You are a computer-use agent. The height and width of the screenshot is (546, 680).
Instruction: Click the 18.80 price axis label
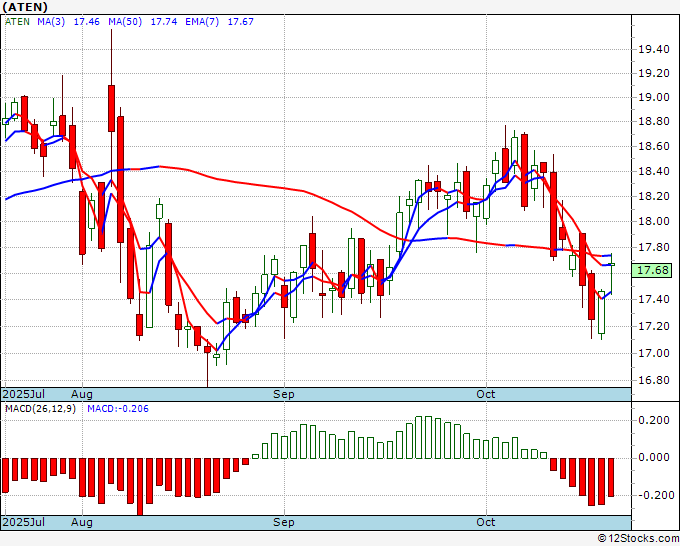click(x=654, y=121)
